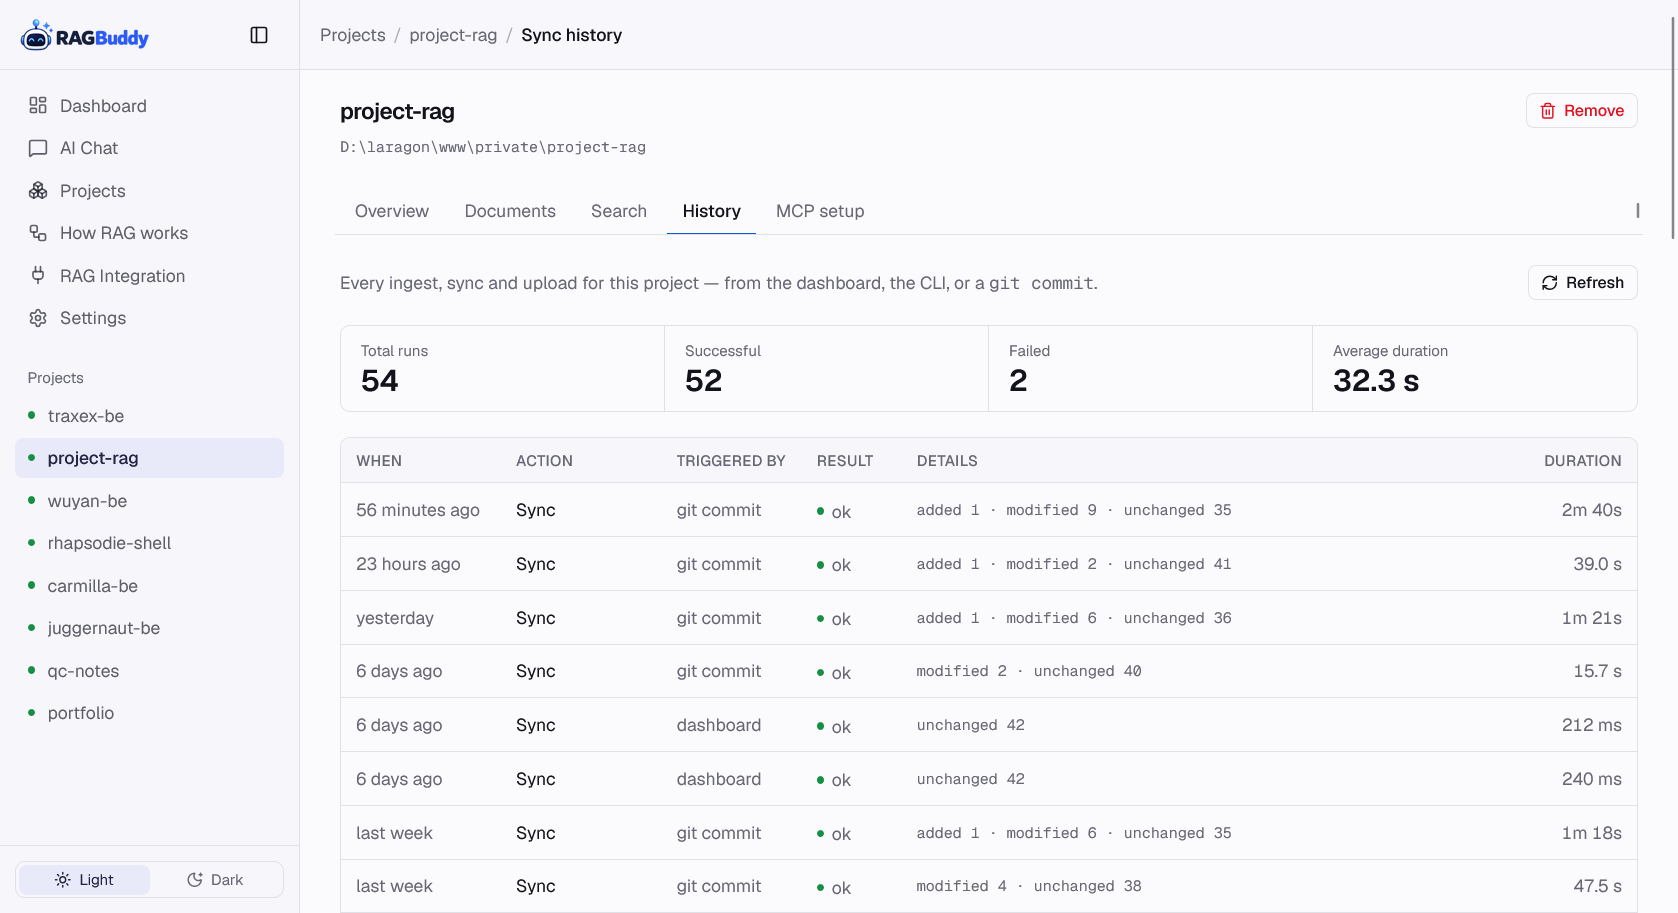Click the '2m 40s' duration value
Image resolution: width=1678 pixels, height=913 pixels.
1592,510
